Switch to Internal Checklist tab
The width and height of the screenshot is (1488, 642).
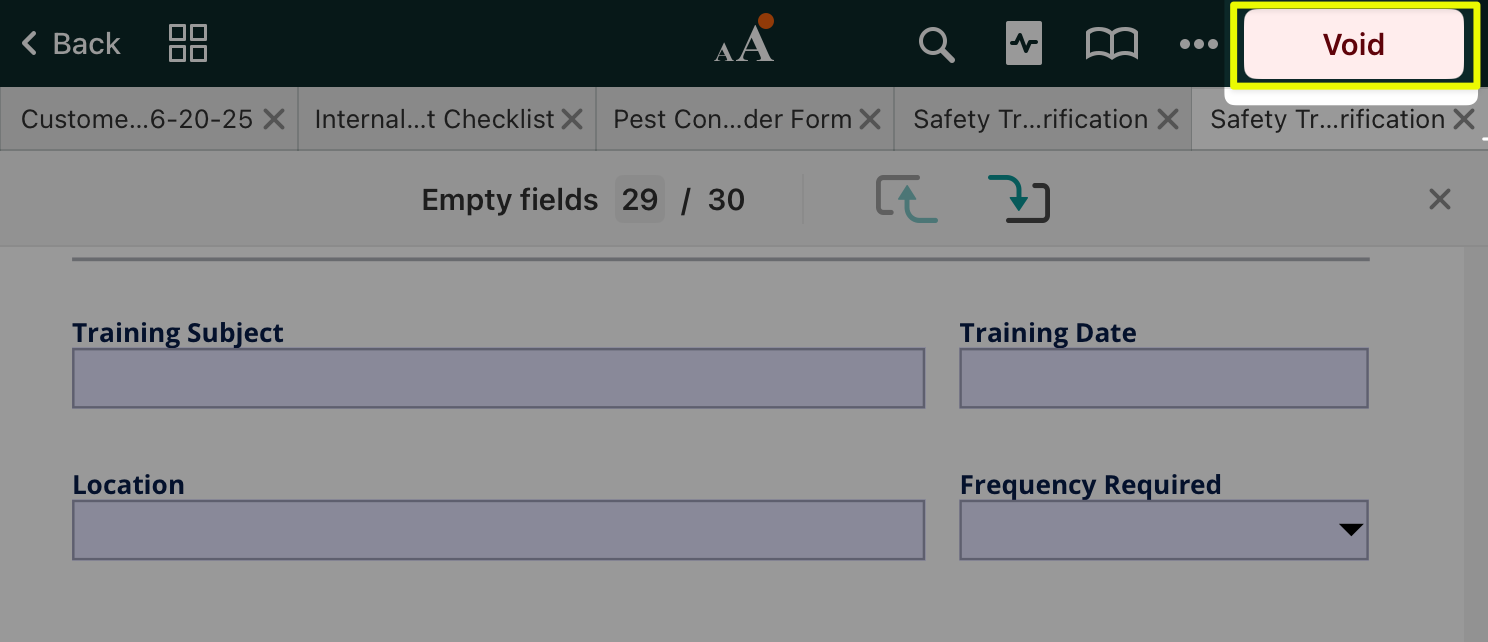433,120
